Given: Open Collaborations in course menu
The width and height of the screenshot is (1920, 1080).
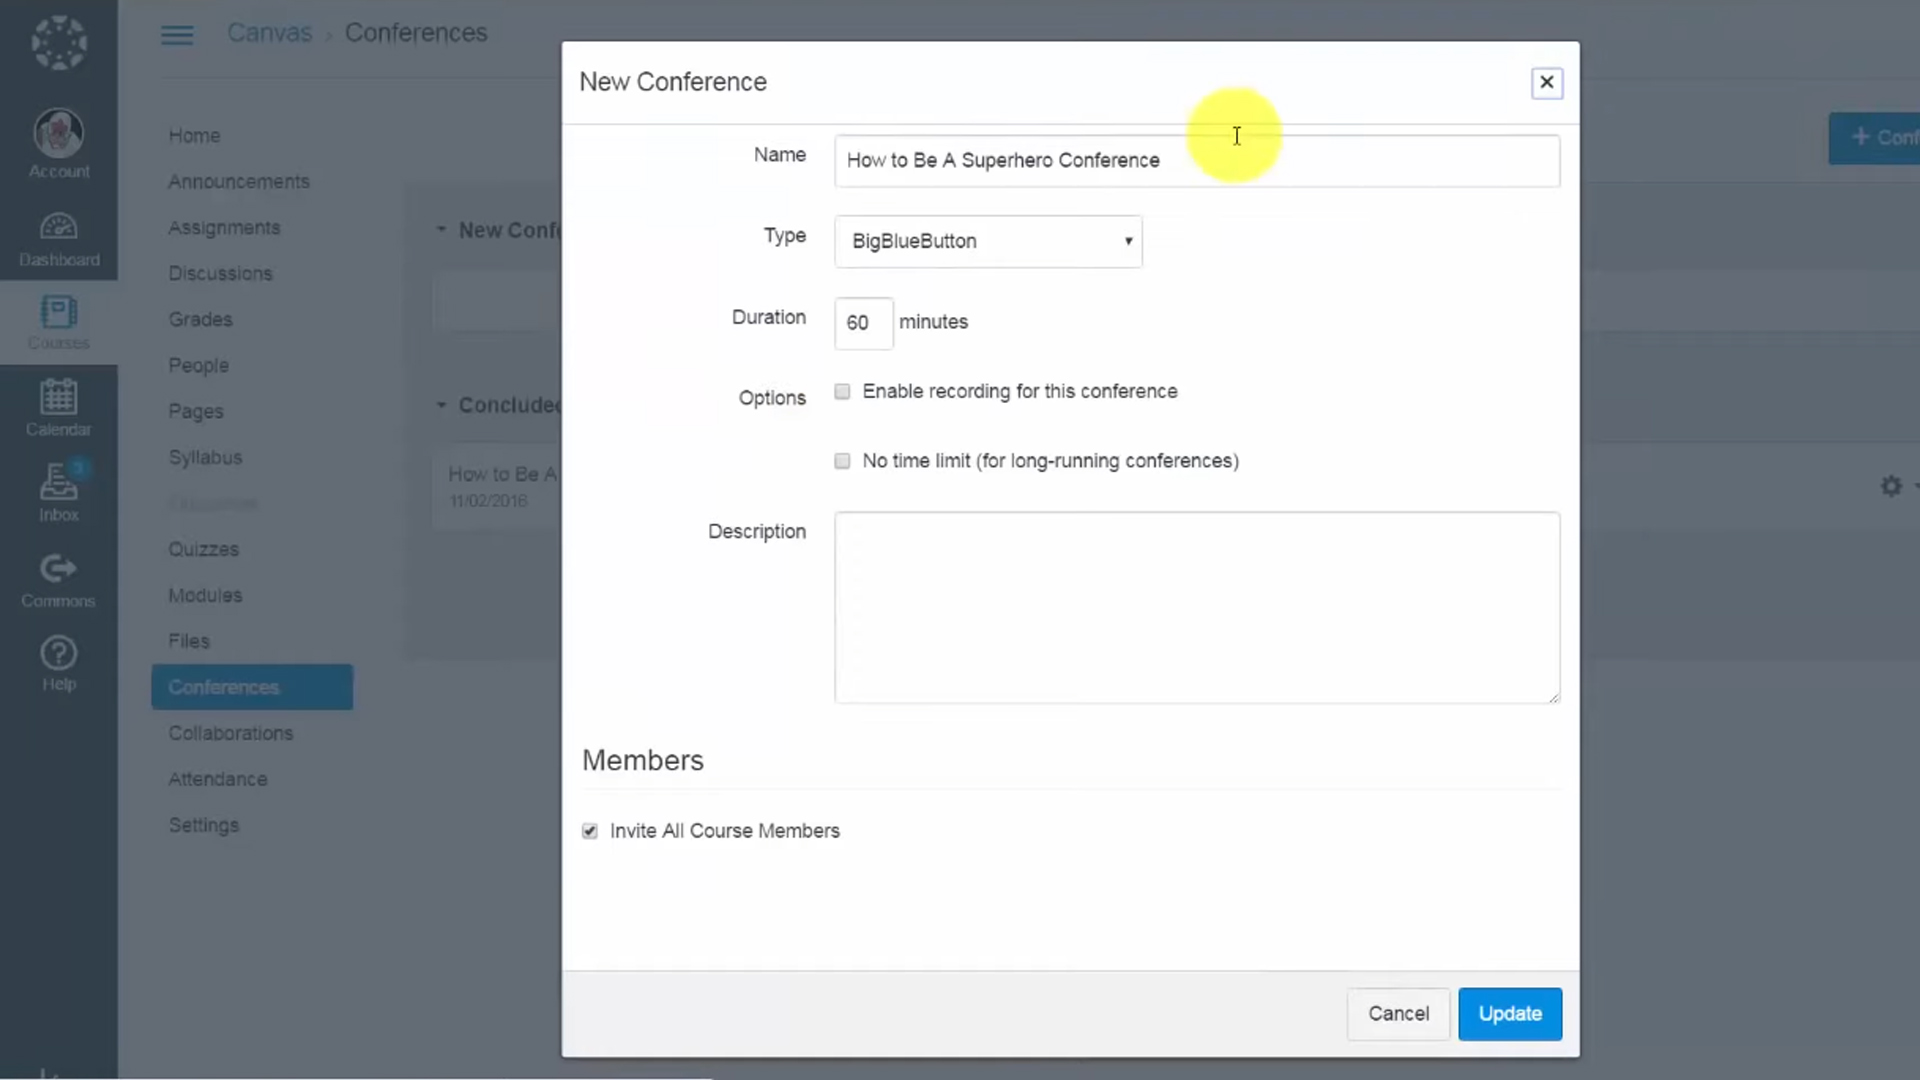Looking at the screenshot, I should (x=230, y=733).
